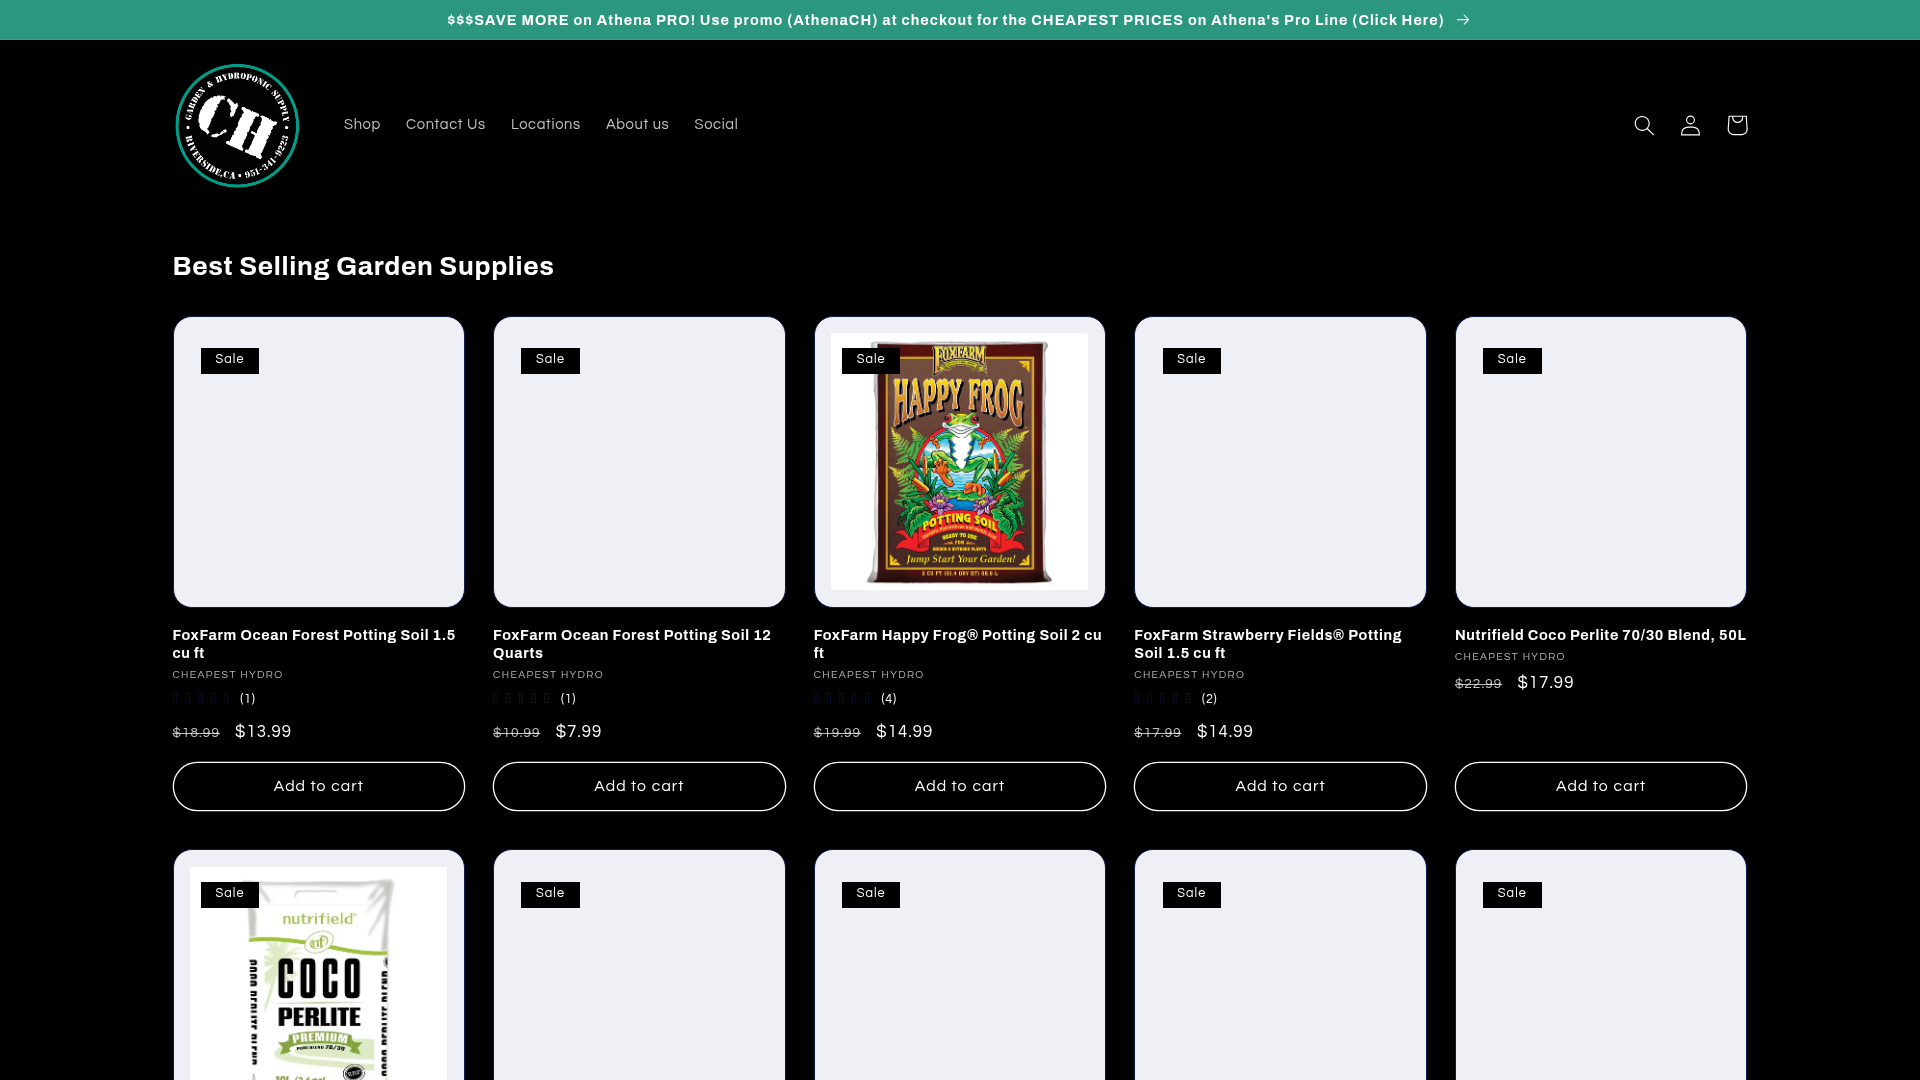Viewport: 1920px width, 1080px height.
Task: Add FoxFarm Ocean Forest 12 Quarts to cart
Action: [639, 787]
